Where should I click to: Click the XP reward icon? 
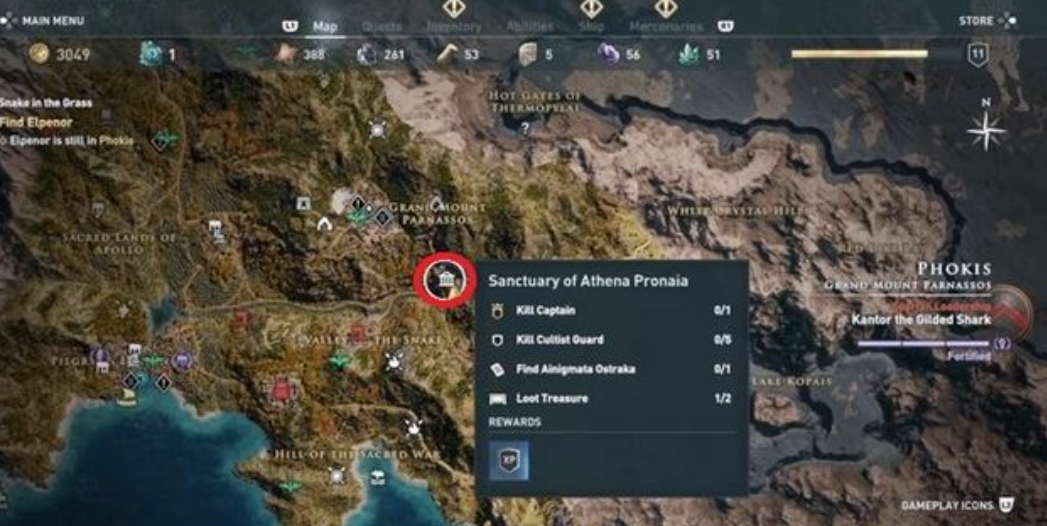[x=509, y=460]
